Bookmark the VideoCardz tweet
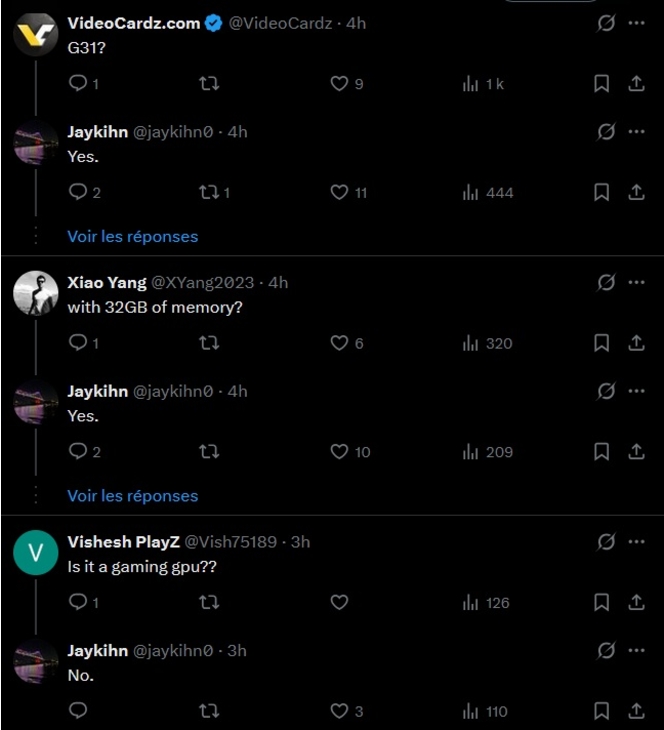This screenshot has width=664, height=730. (601, 84)
